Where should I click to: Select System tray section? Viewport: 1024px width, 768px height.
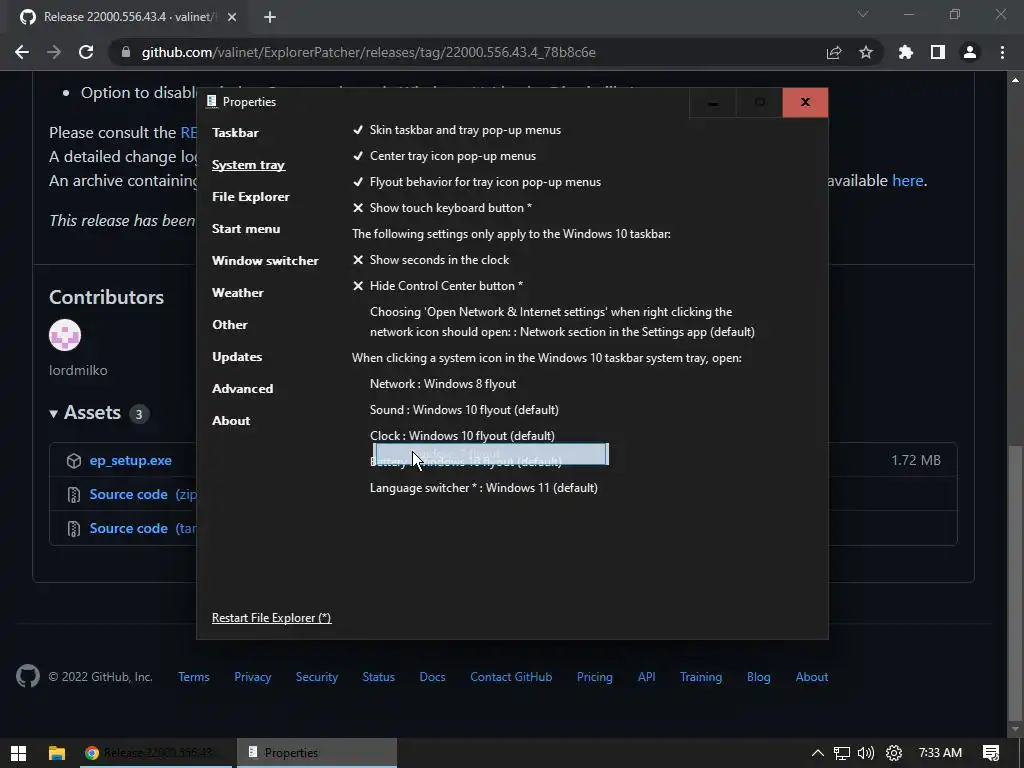(x=248, y=165)
